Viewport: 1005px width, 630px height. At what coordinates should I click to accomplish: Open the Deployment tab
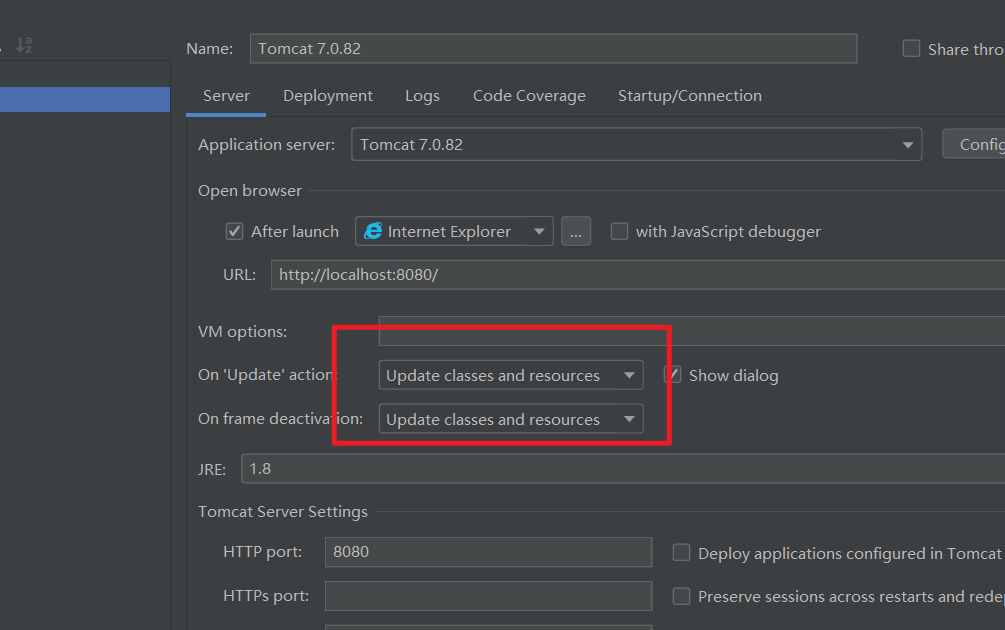coord(328,96)
